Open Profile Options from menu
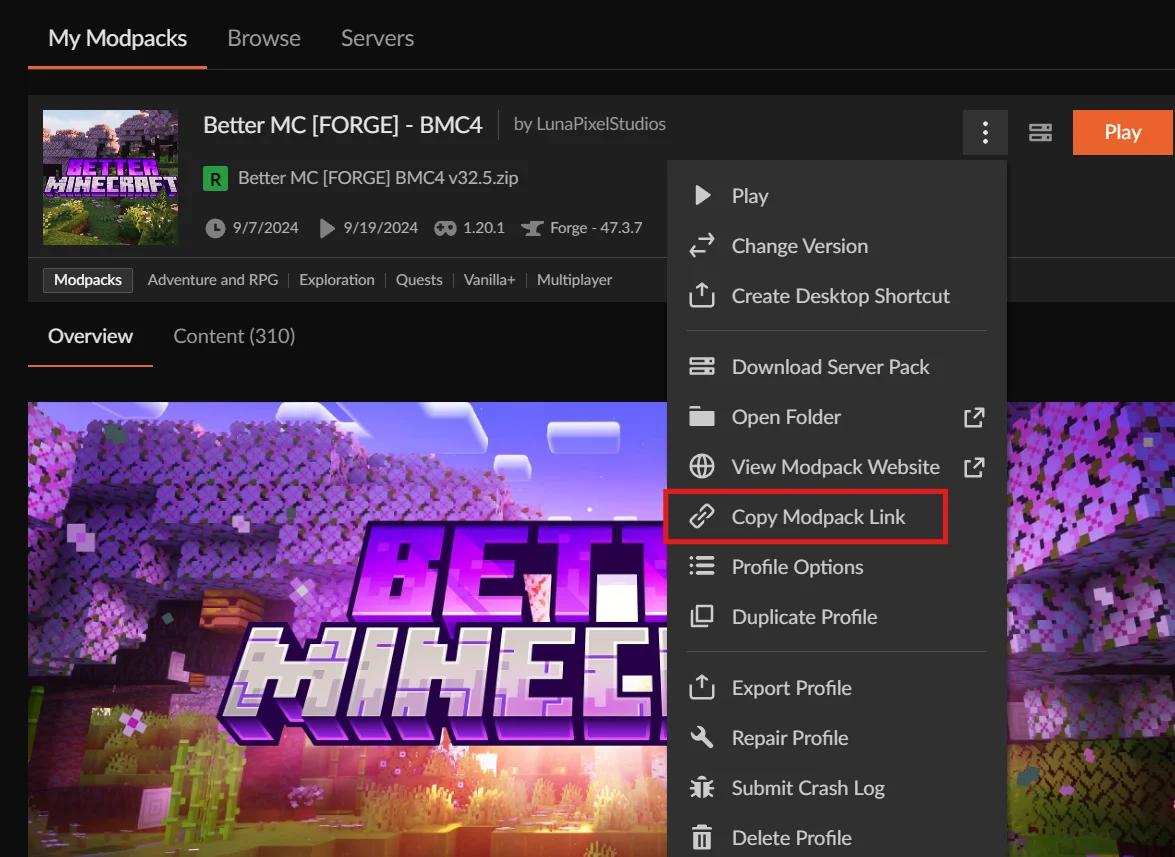The width and height of the screenshot is (1175, 857). 836,567
